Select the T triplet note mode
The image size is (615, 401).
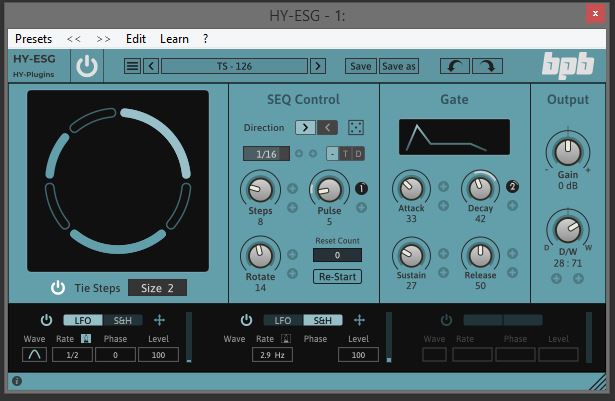coord(345,154)
